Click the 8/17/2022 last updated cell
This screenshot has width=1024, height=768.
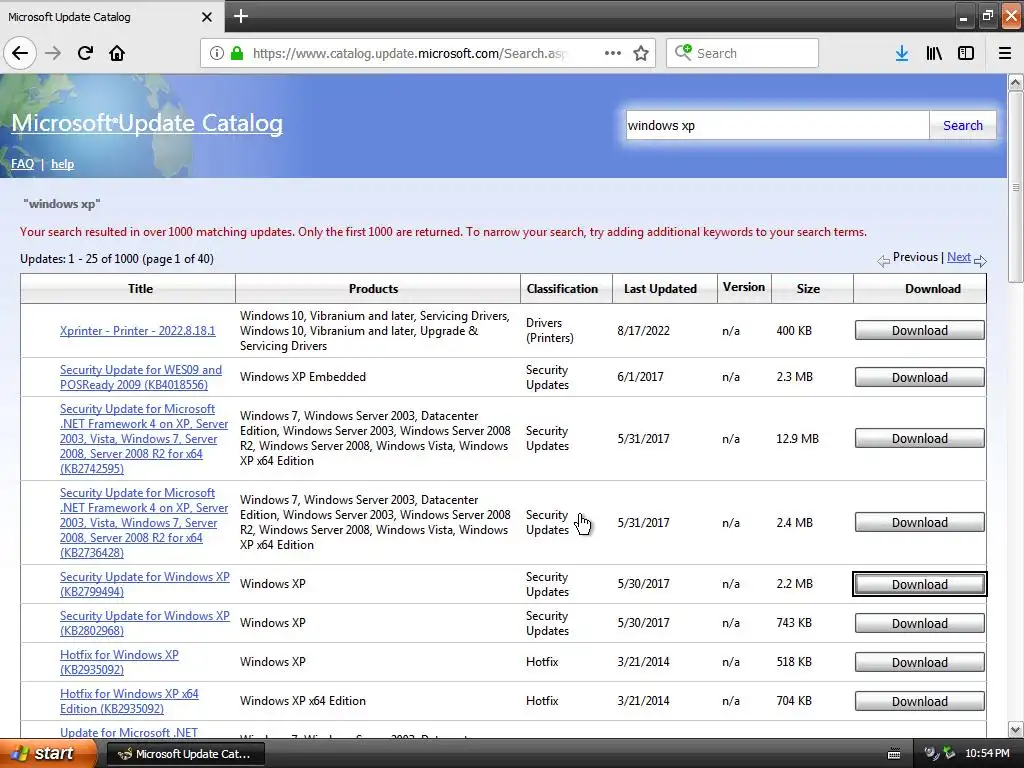[643, 330]
